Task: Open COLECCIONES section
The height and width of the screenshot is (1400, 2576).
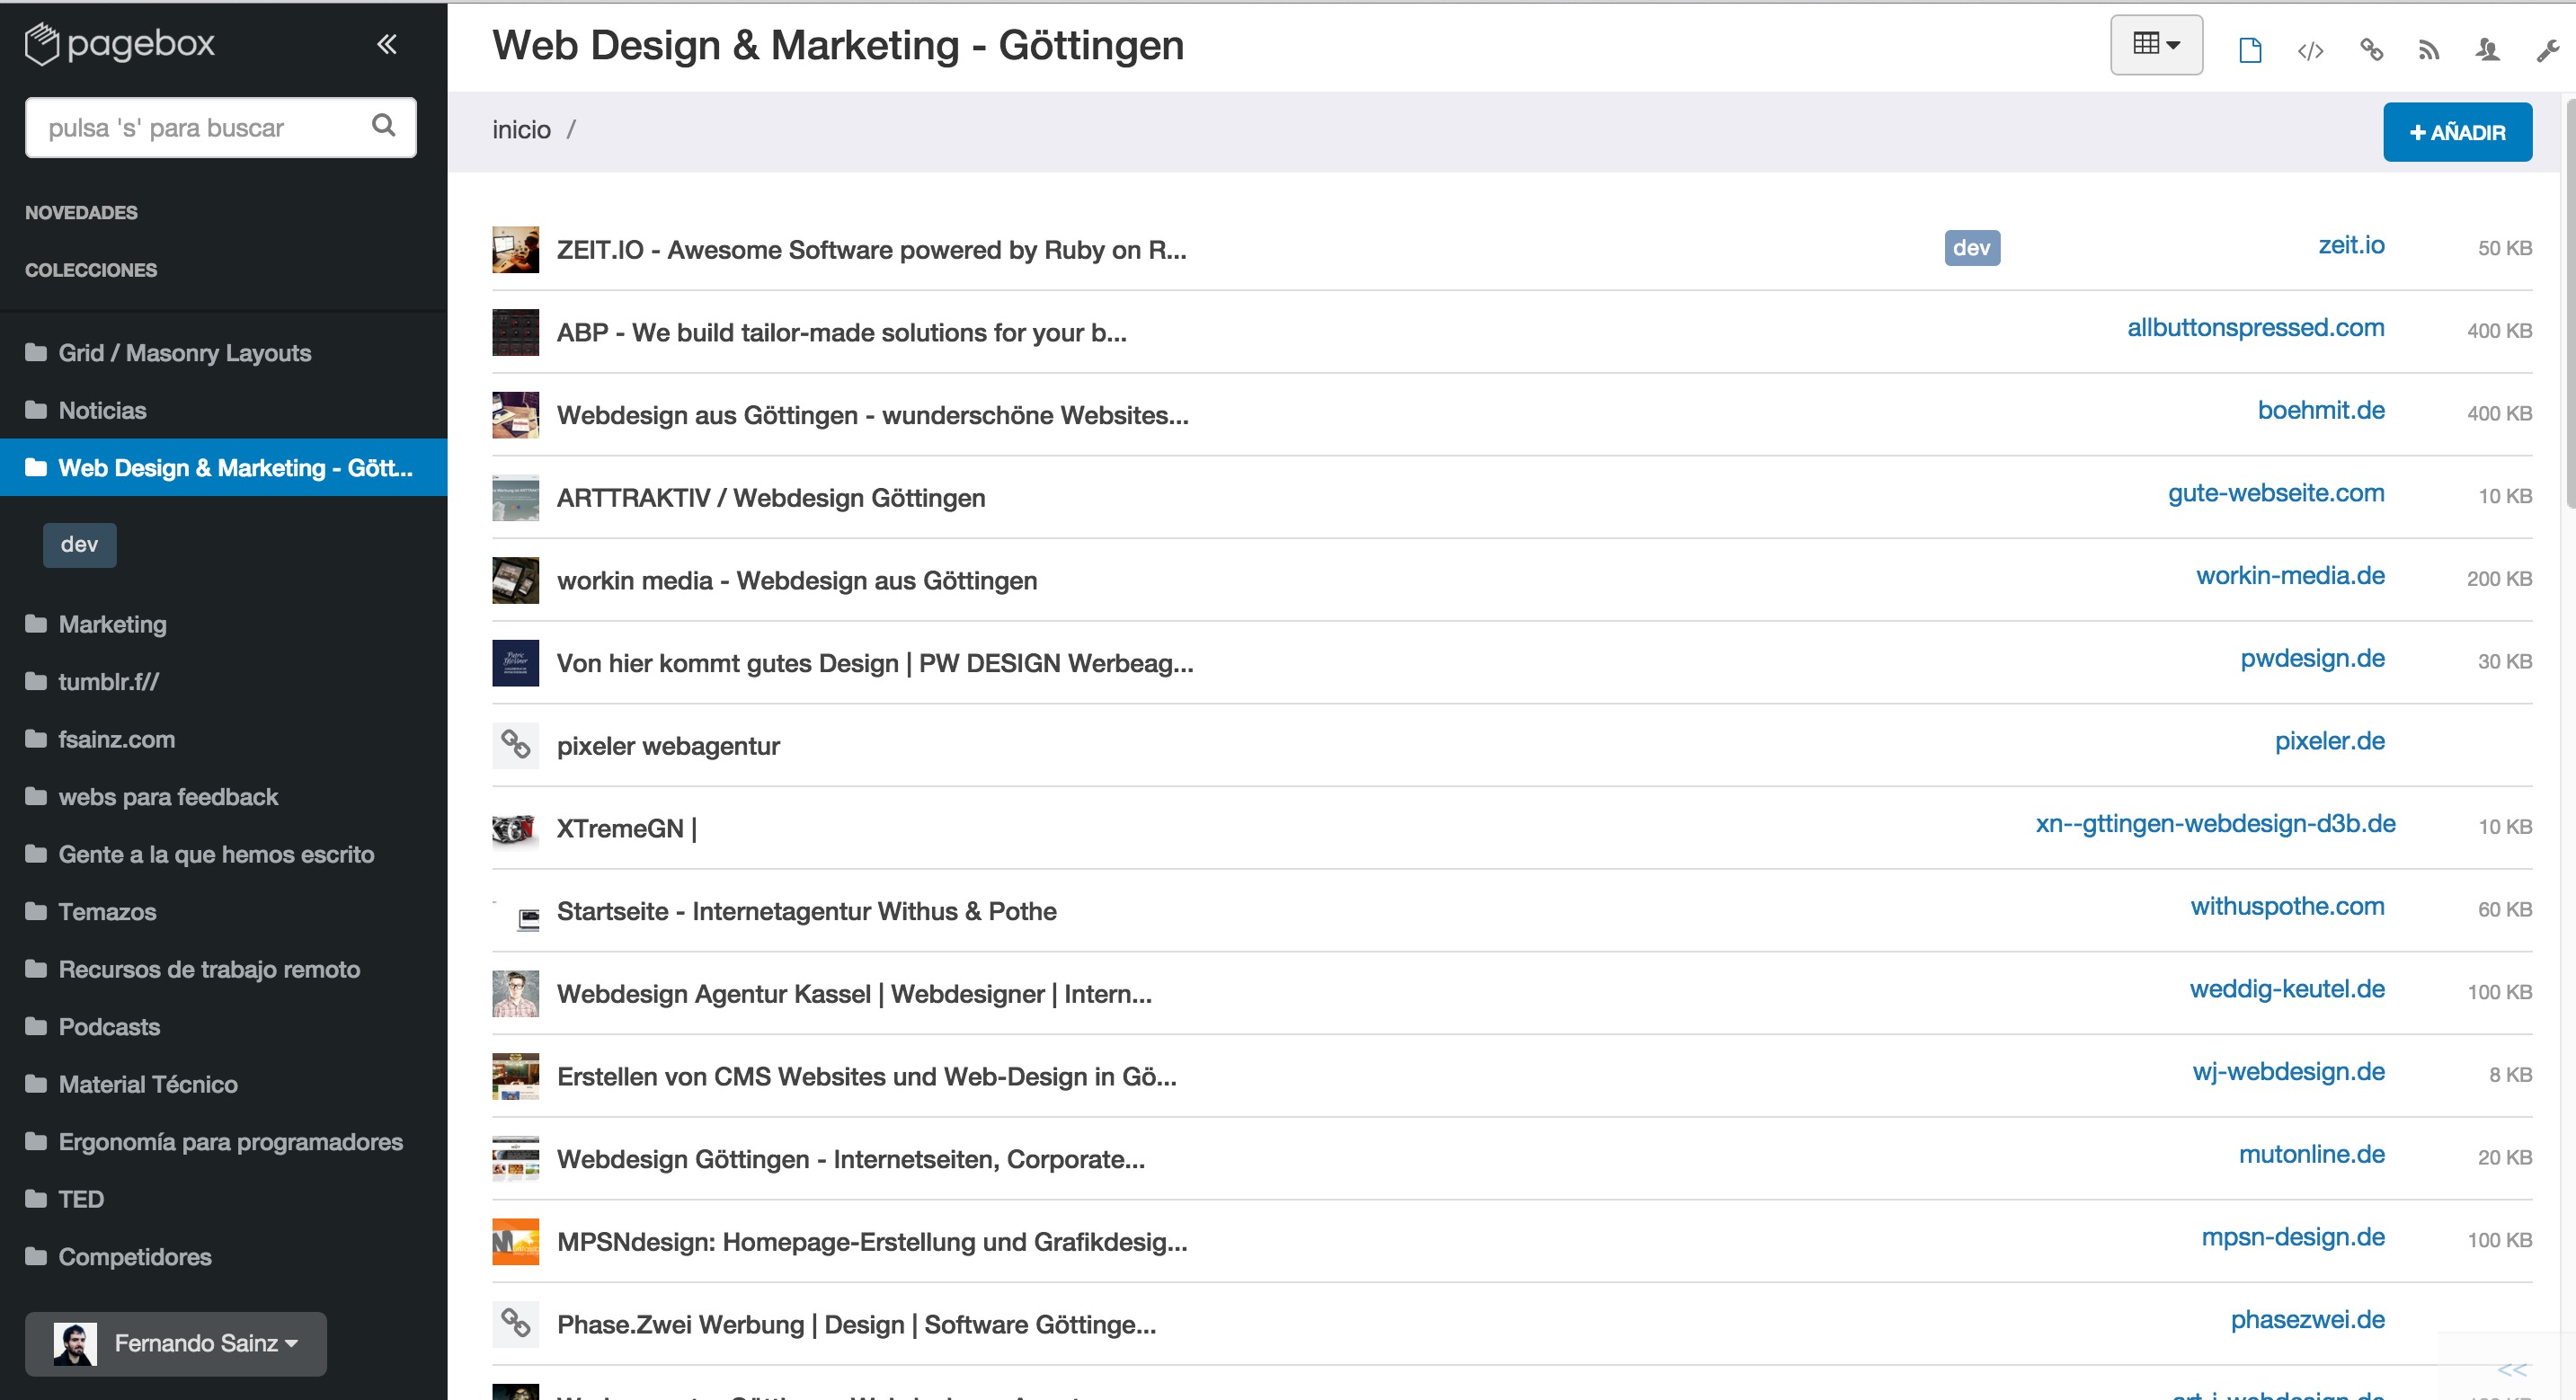Action: click(91, 270)
